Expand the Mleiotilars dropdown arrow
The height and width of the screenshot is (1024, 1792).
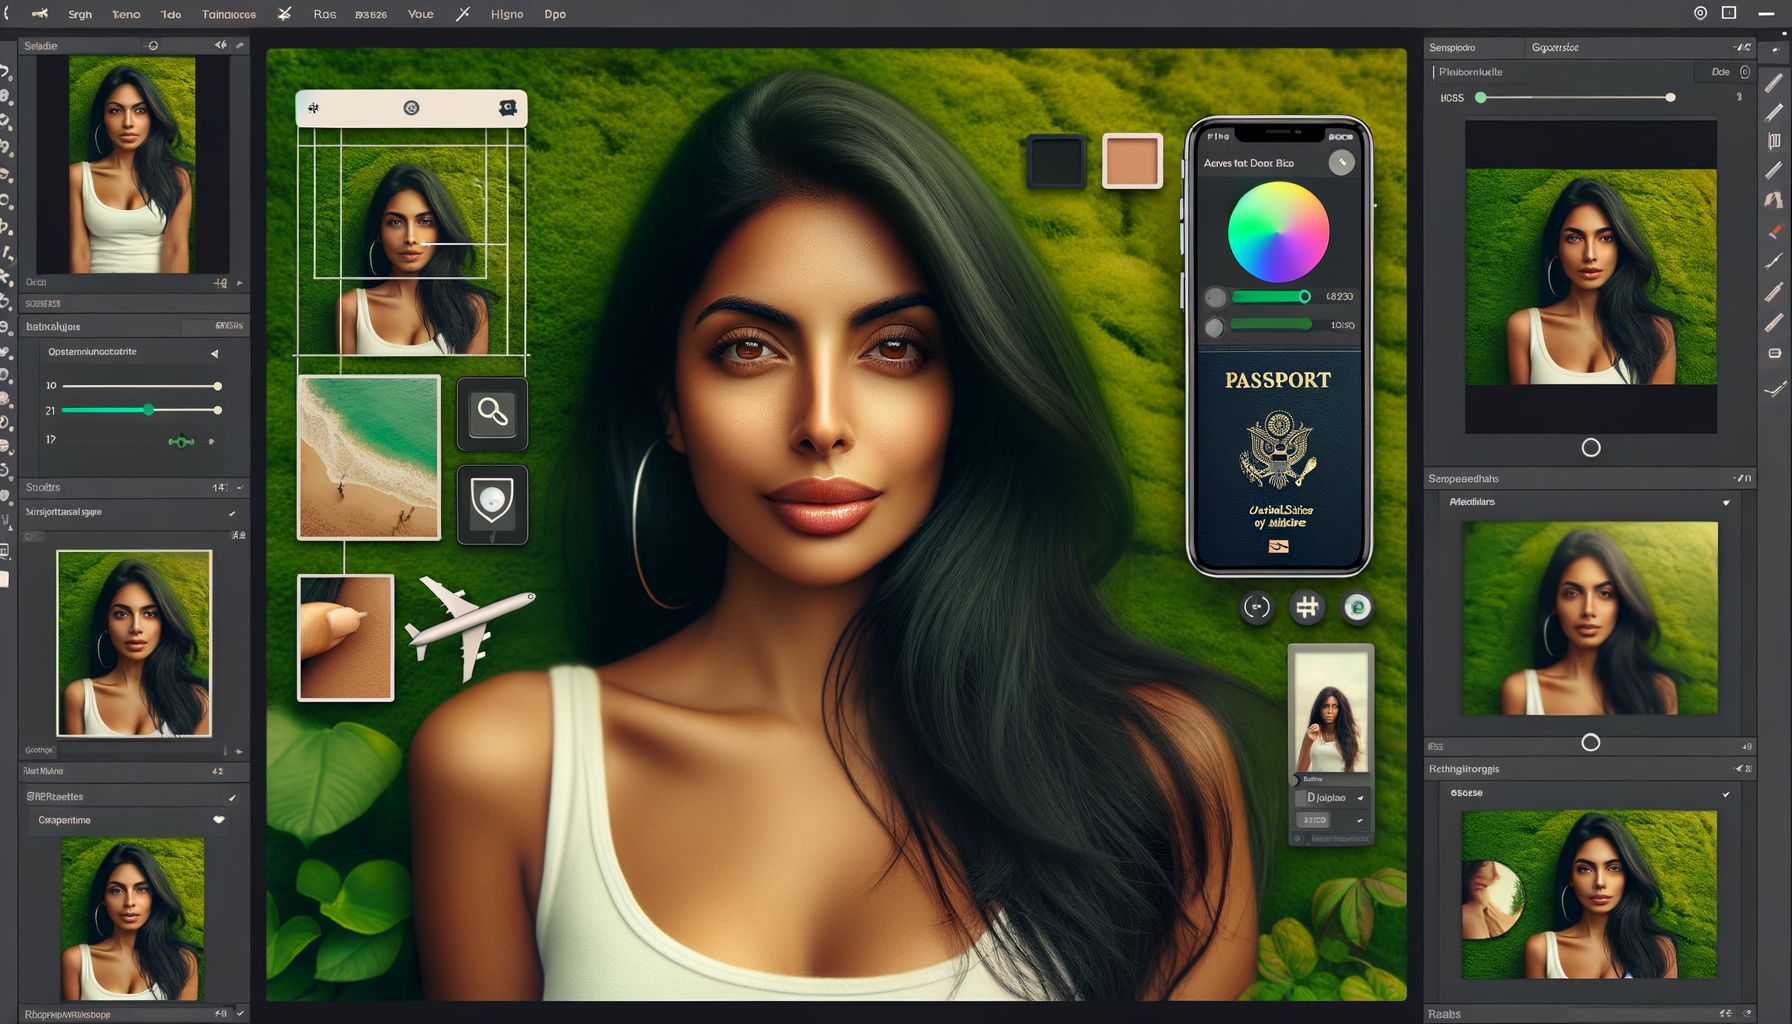[x=1726, y=503]
